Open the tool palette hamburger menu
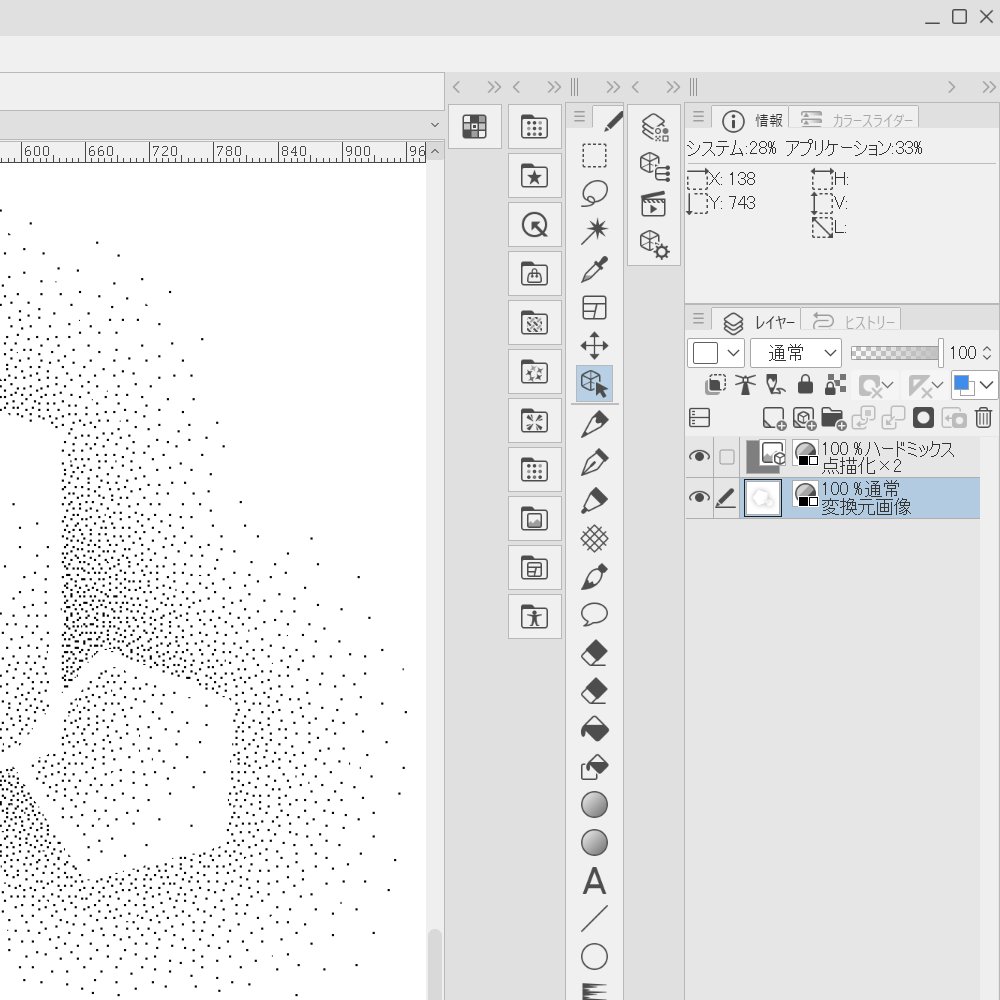Image resolution: width=1000 pixels, height=1000 pixels. tap(579, 116)
